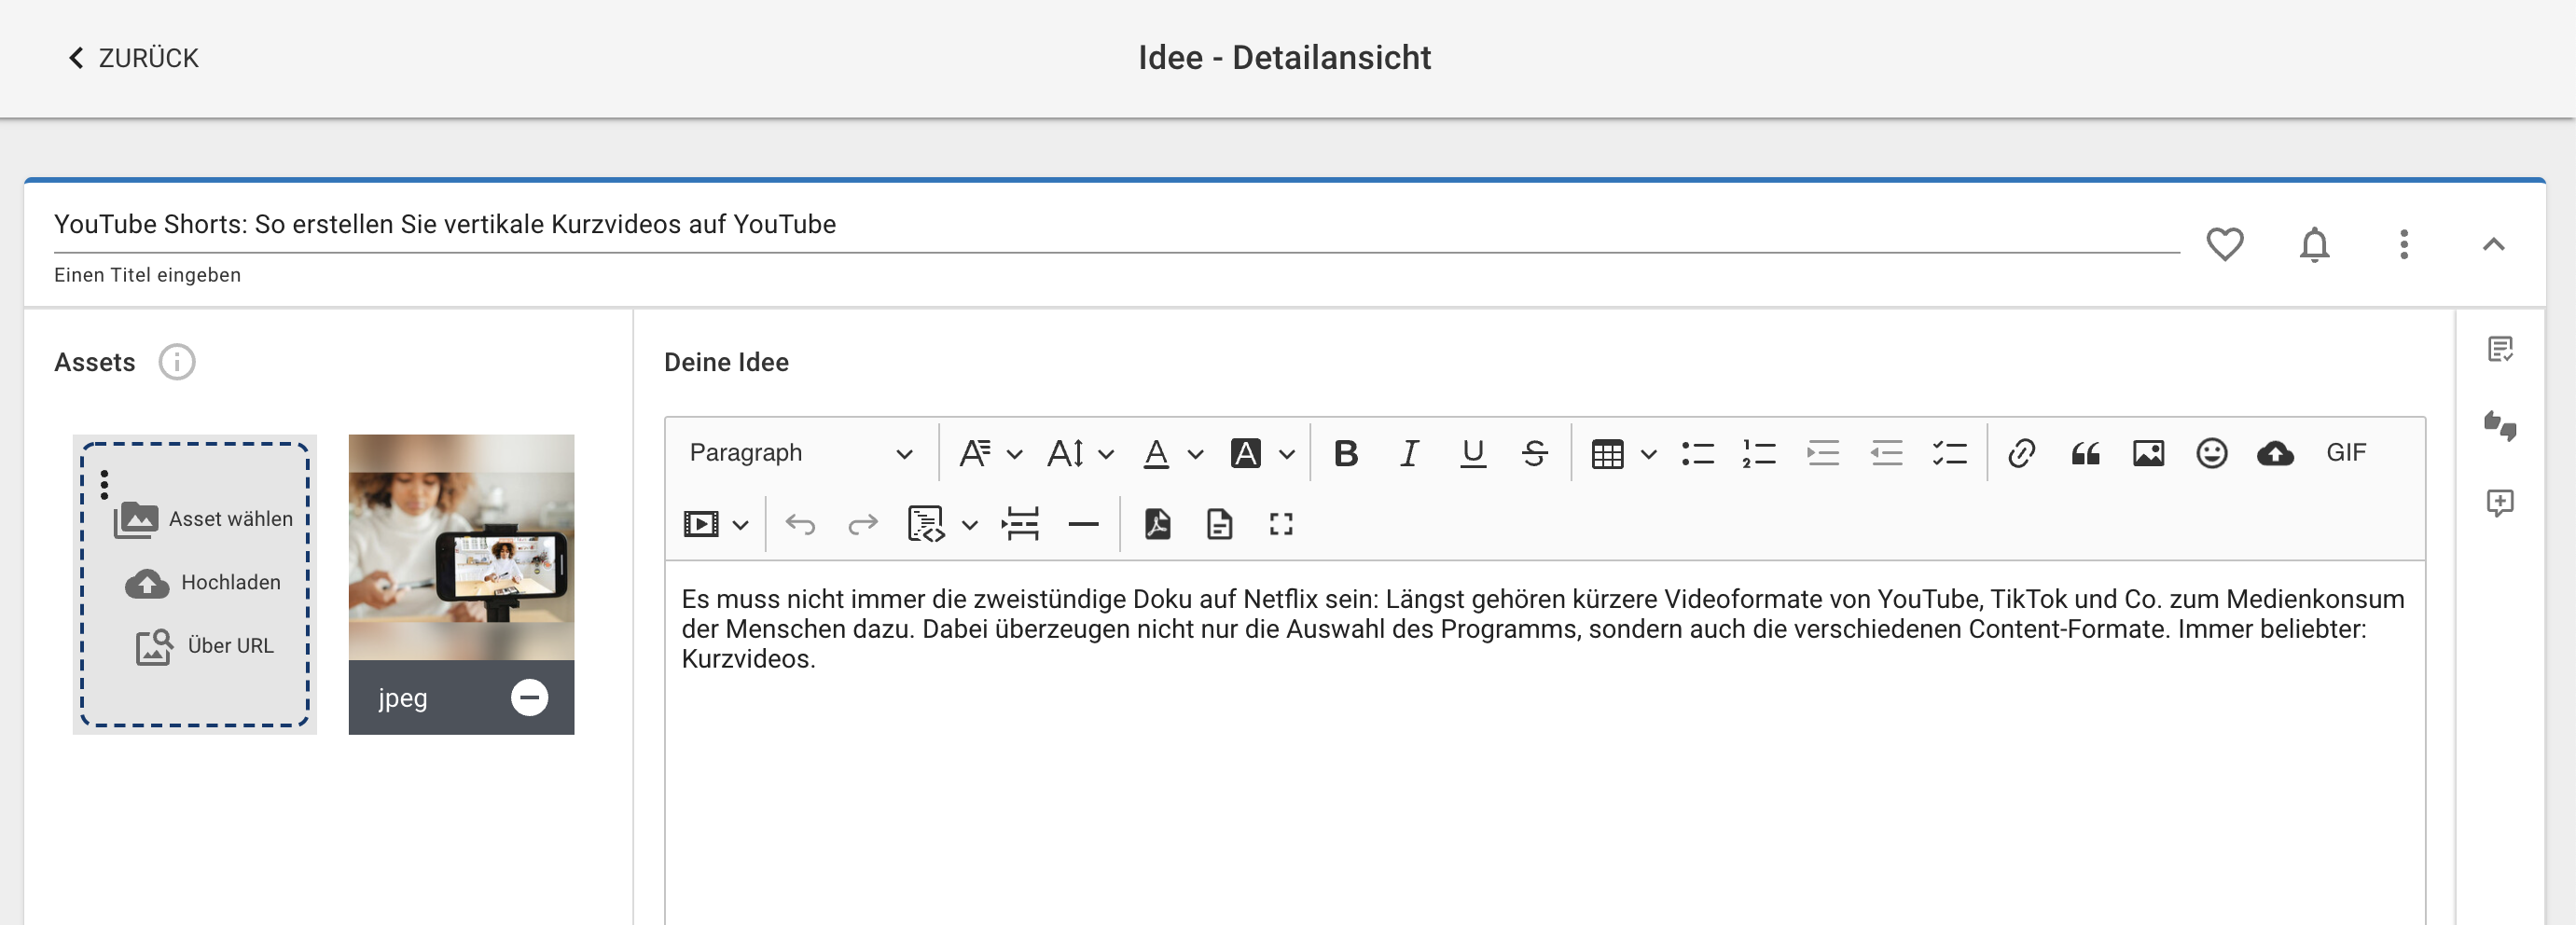The height and width of the screenshot is (925, 2576).
Task: Click the cloud upload toolbar icon
Action: click(2275, 453)
